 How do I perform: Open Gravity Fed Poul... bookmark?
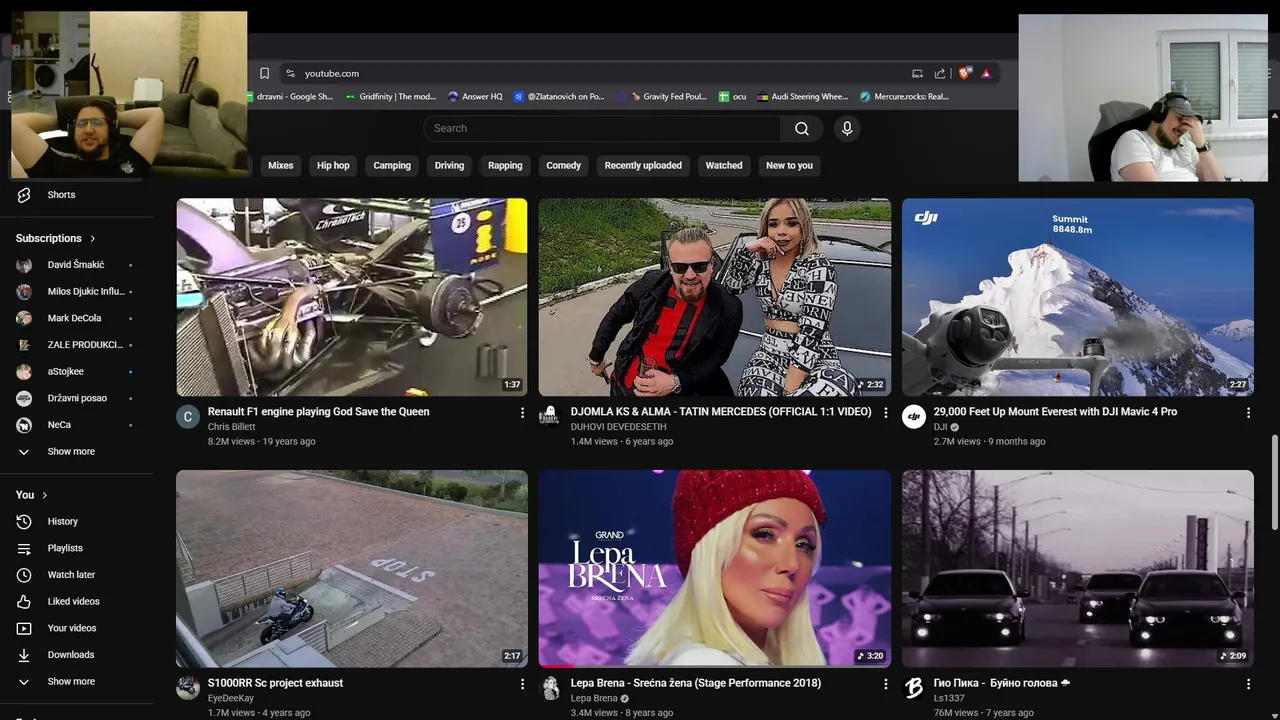662,97
